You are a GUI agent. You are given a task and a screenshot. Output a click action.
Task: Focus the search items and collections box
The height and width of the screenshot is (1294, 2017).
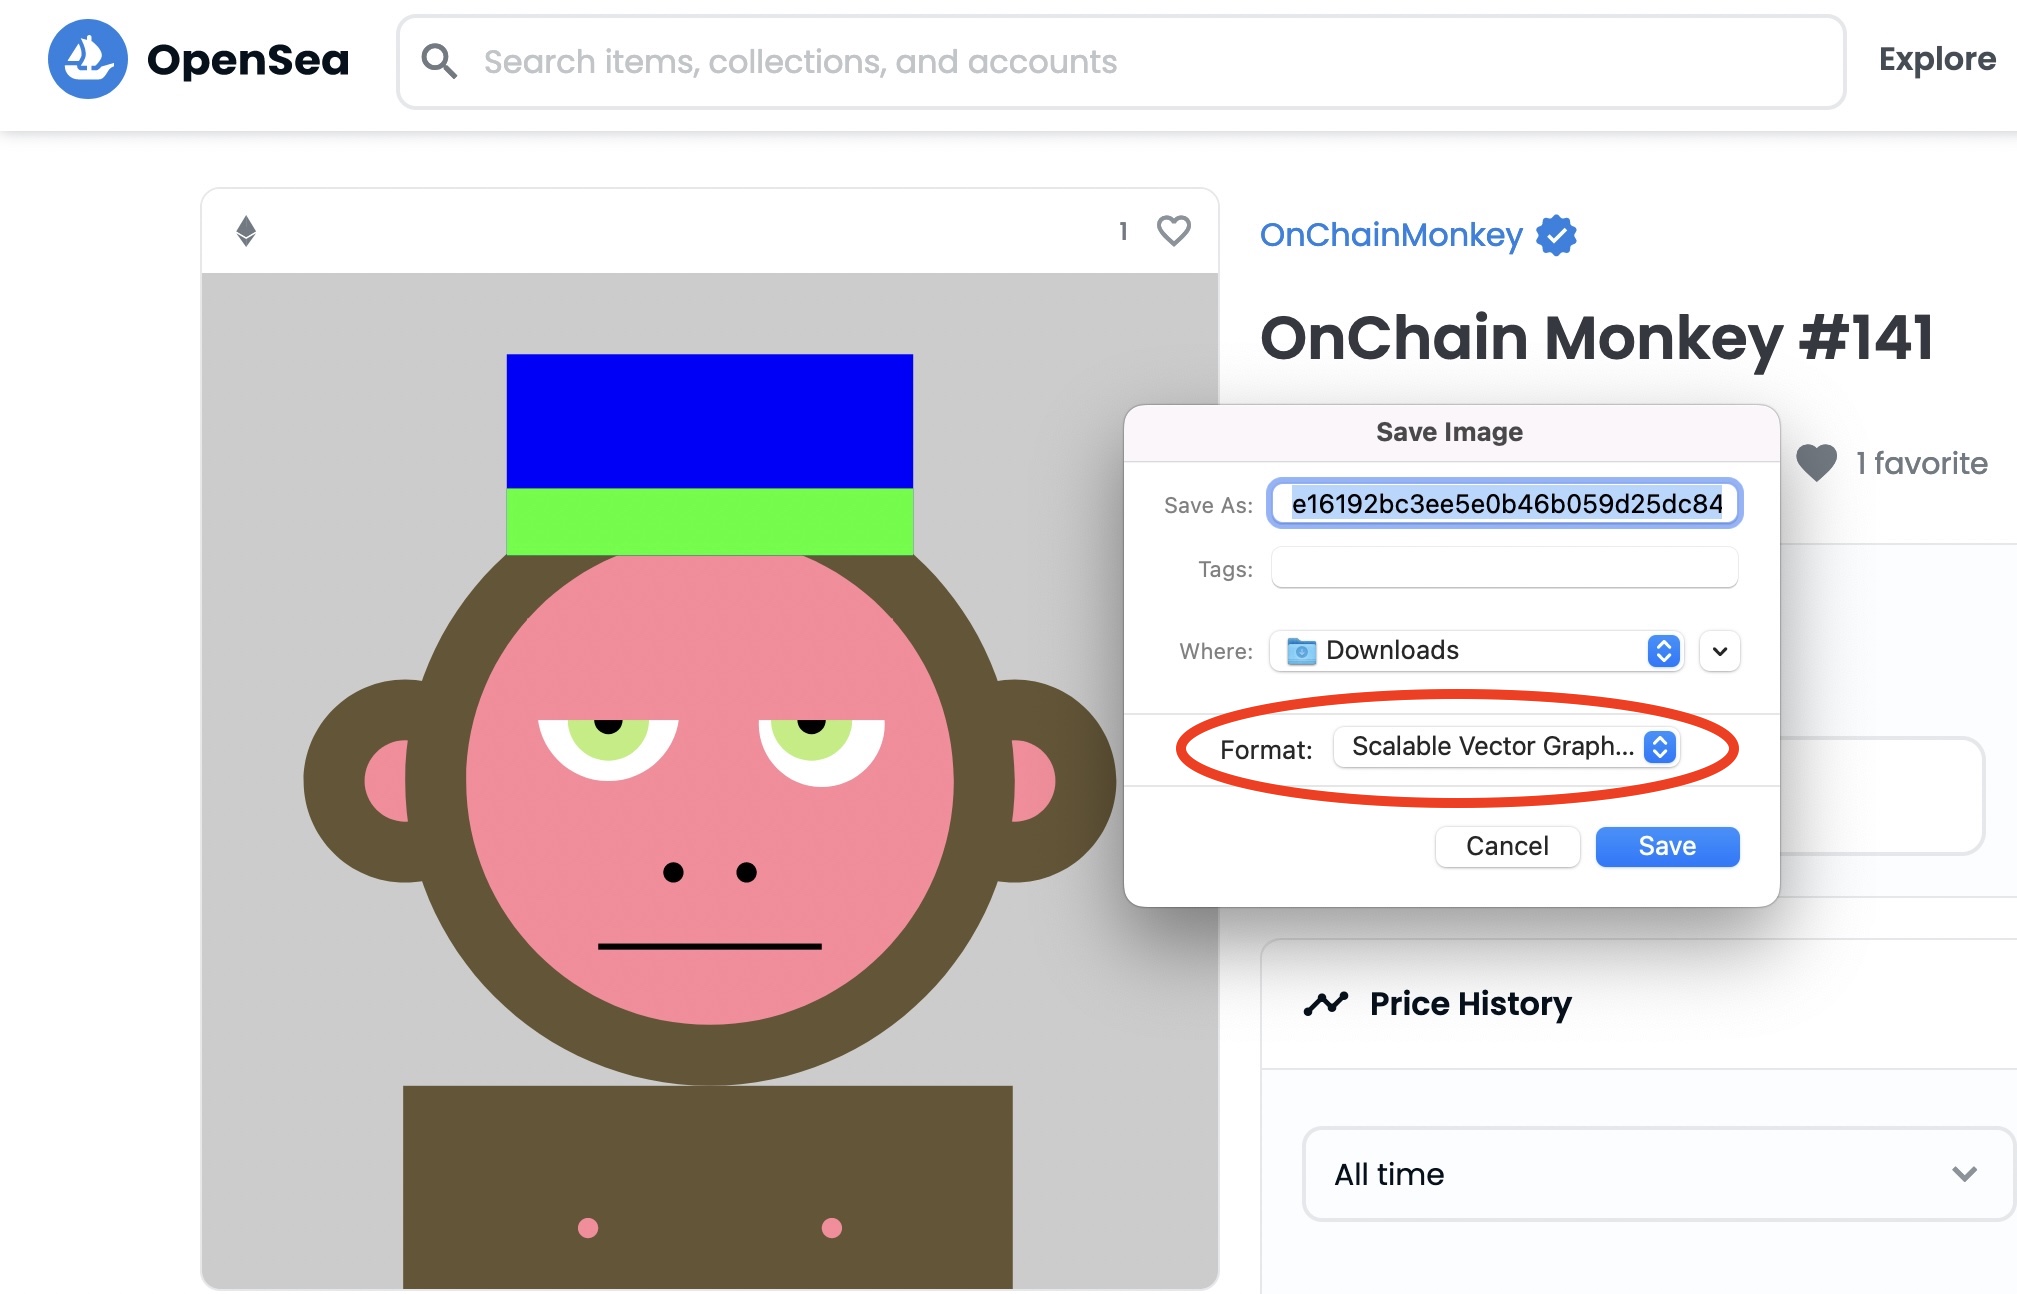1121,62
